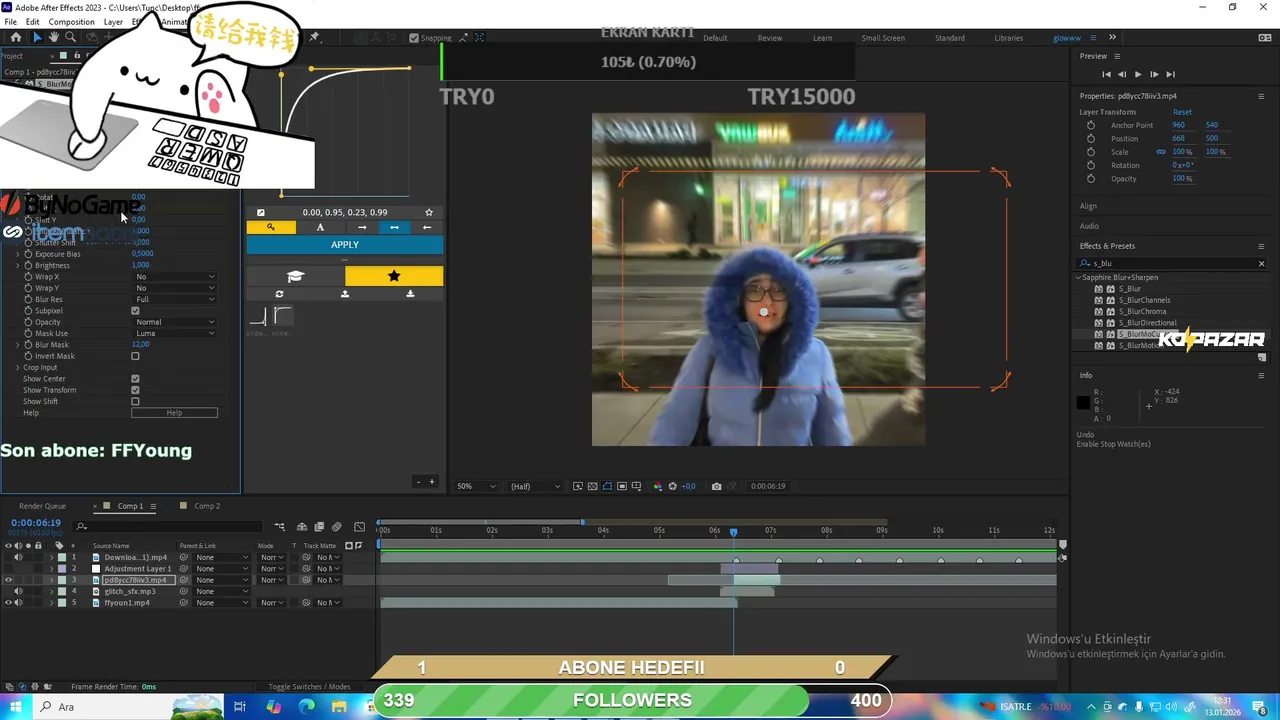Select the left arrow ease direction
Screen dimensions: 1280x720
[x=427, y=227]
